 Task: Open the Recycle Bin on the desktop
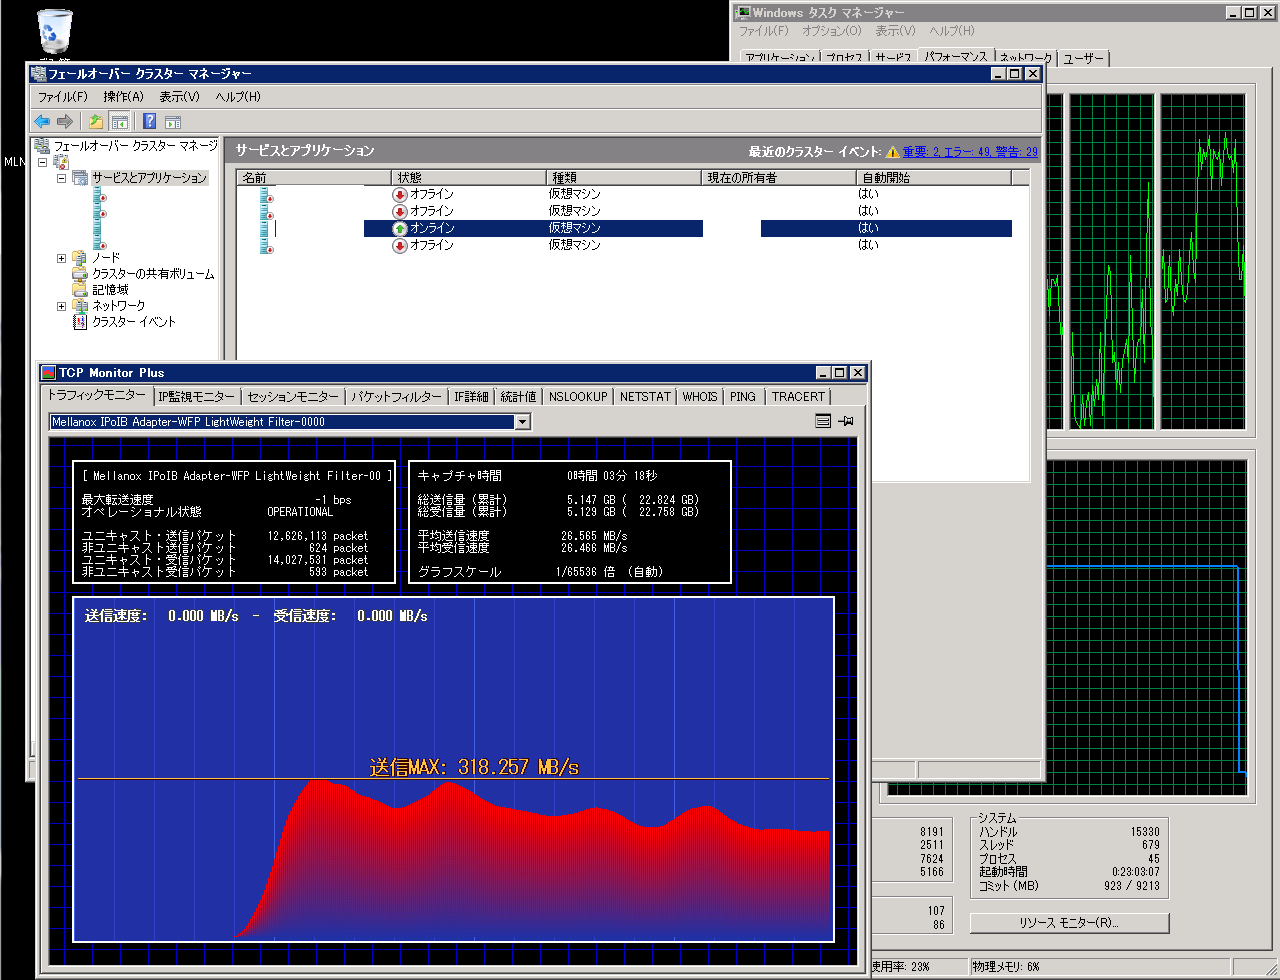[53, 32]
